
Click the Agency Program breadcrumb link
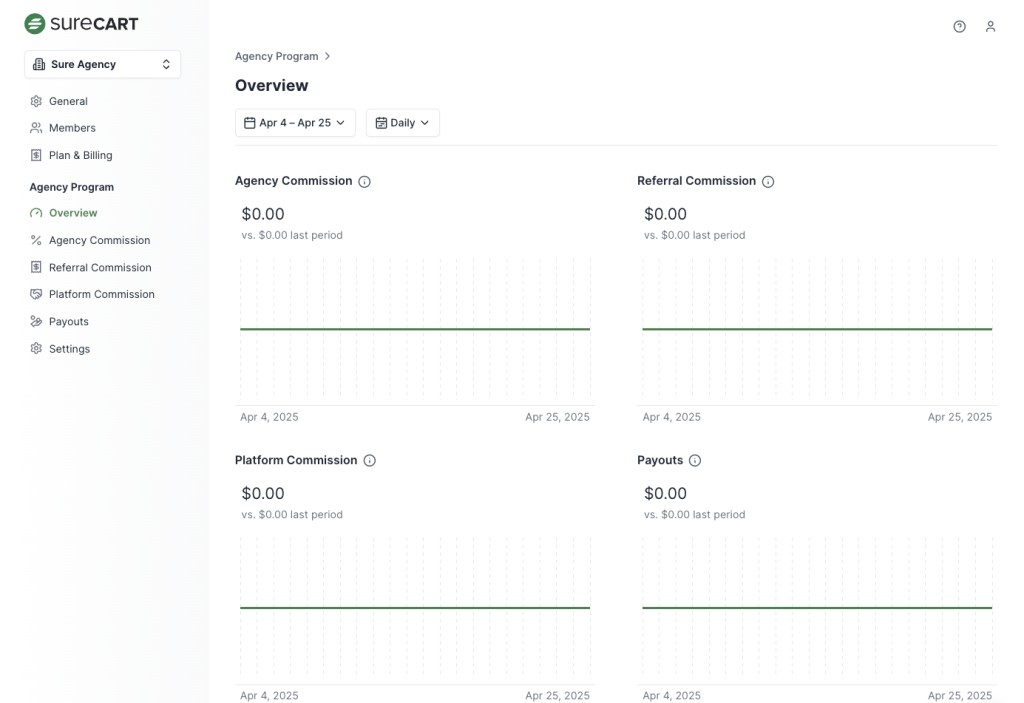pyautogui.click(x=276, y=56)
